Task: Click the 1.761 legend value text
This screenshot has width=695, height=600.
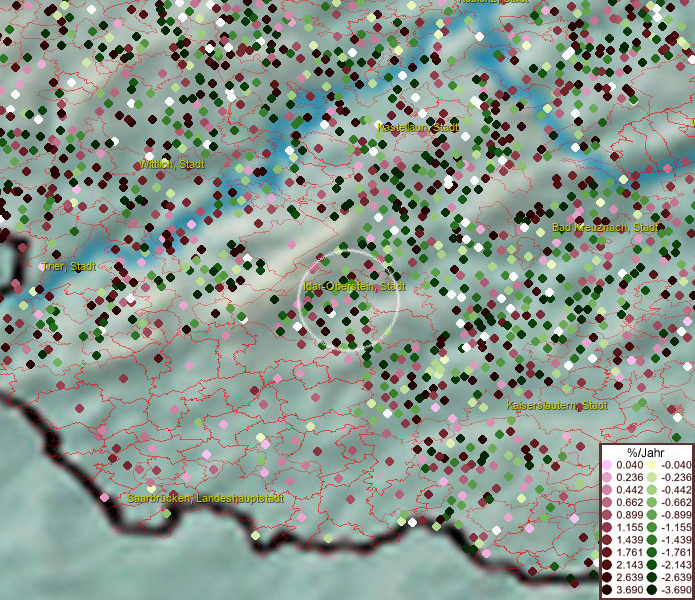Action: [x=629, y=553]
